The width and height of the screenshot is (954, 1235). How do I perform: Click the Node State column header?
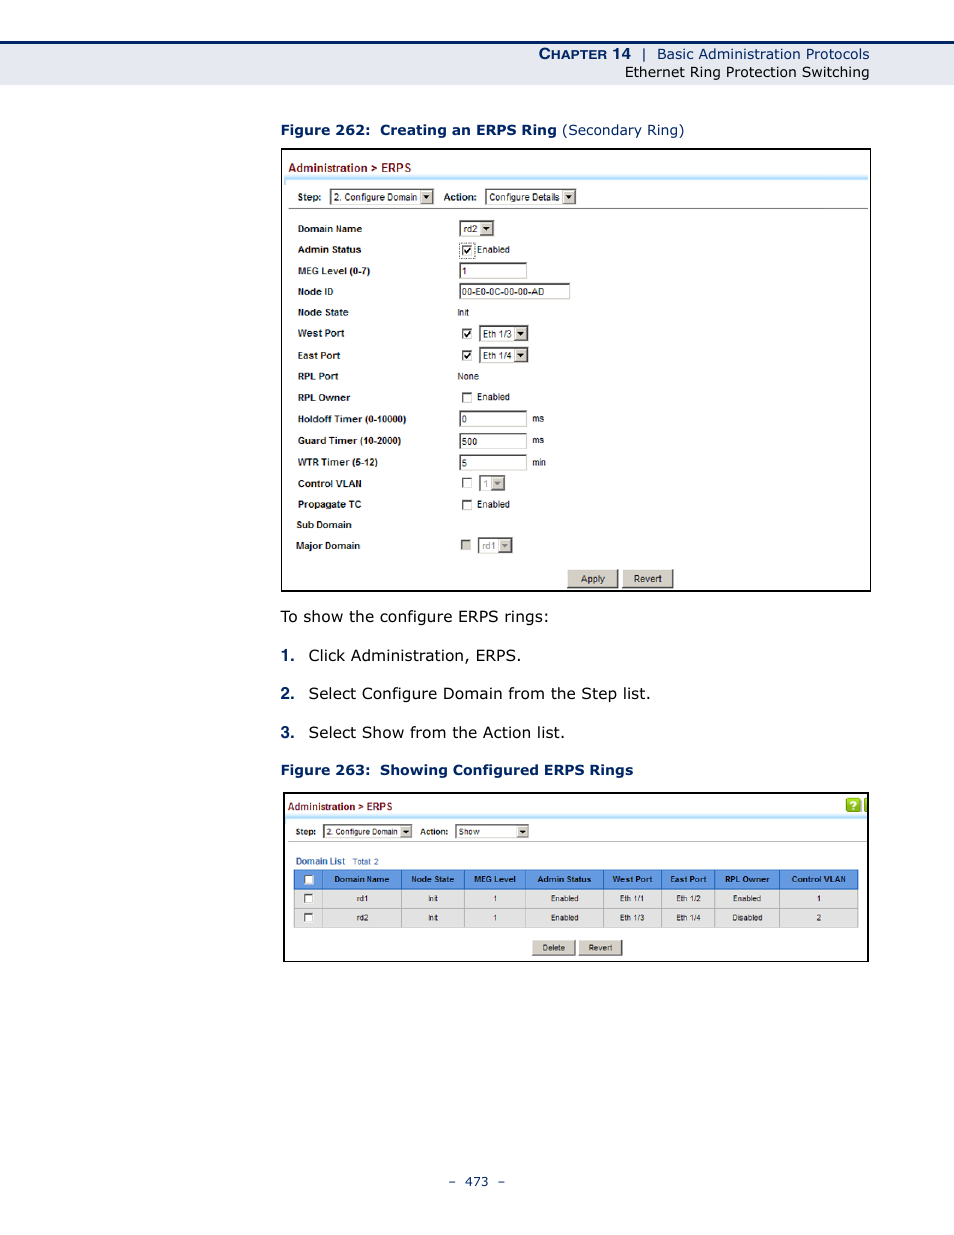tap(433, 880)
